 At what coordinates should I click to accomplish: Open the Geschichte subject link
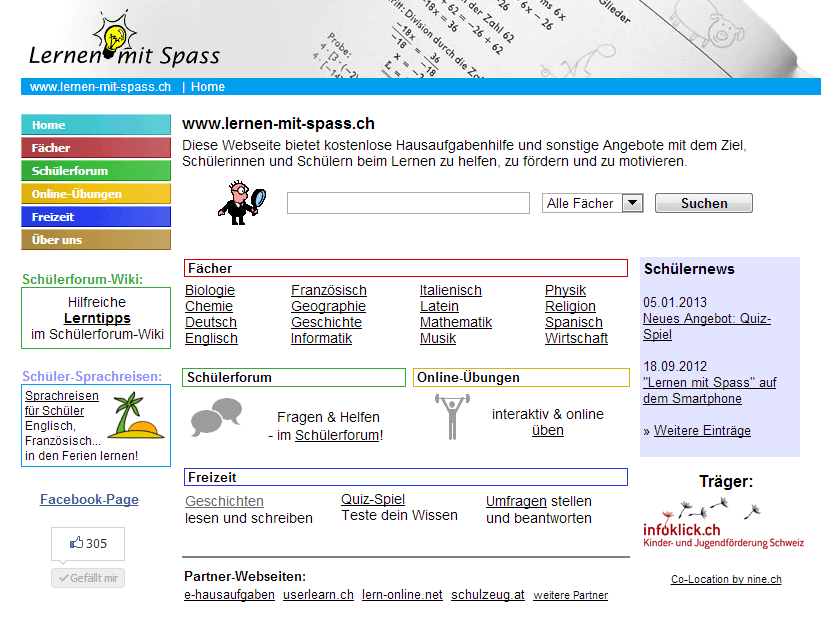[326, 322]
